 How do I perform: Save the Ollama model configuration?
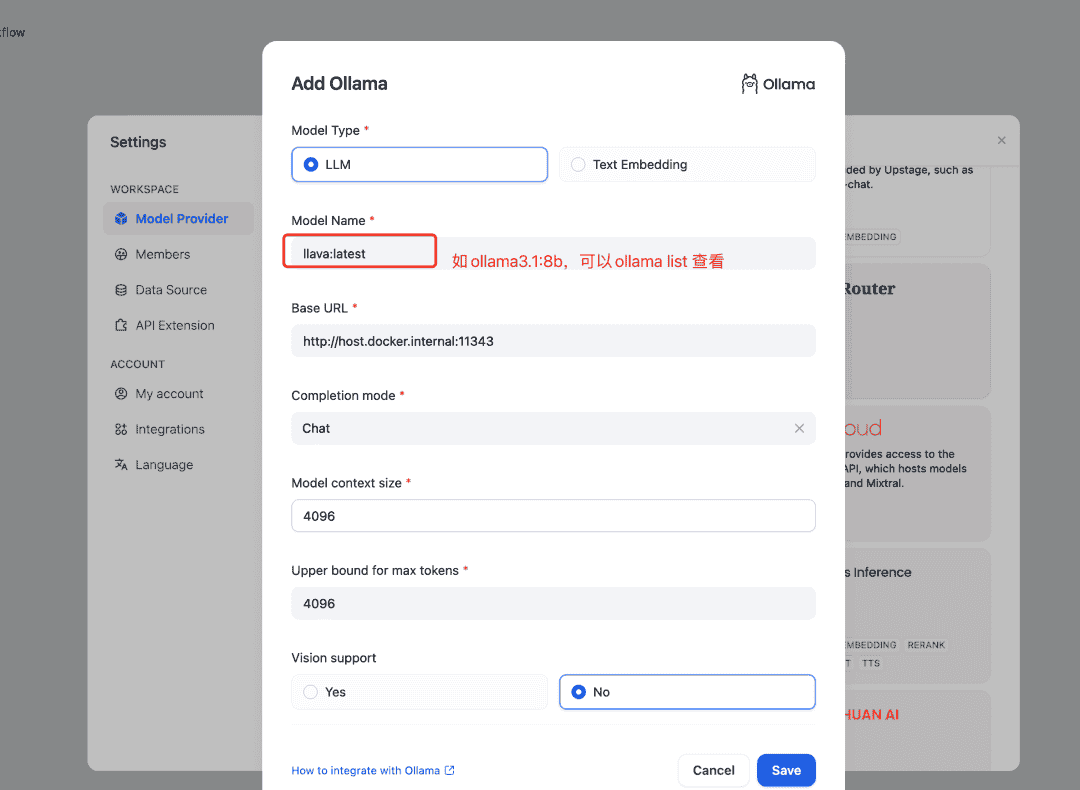click(x=786, y=770)
